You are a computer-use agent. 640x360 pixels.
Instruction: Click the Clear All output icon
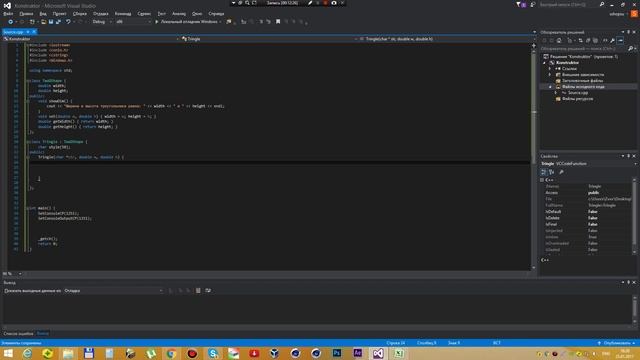tap(198, 291)
